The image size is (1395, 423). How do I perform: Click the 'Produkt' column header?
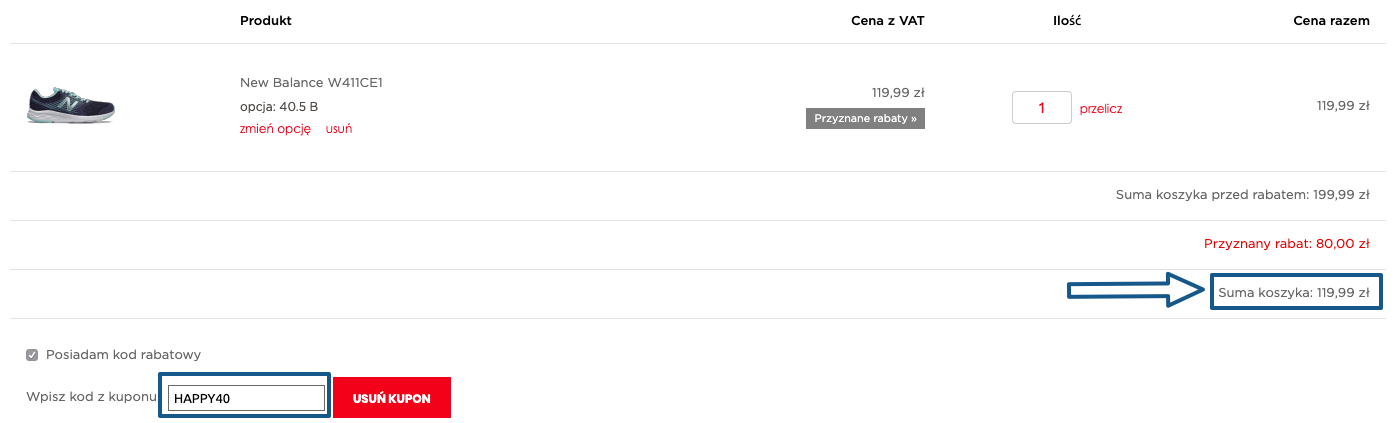(x=266, y=20)
